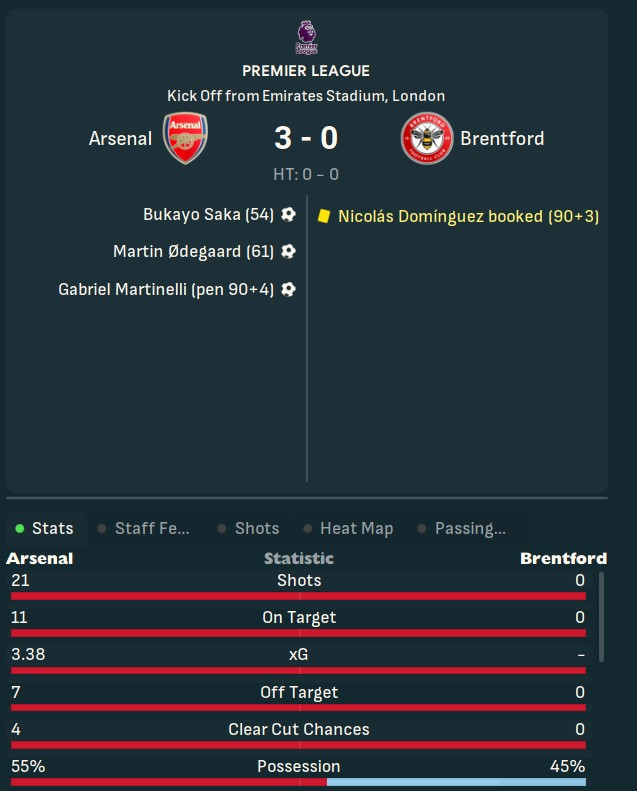This screenshot has height=791, width=637.
Task: Click the Brentford team name link
Action: pyautogui.click(x=502, y=138)
